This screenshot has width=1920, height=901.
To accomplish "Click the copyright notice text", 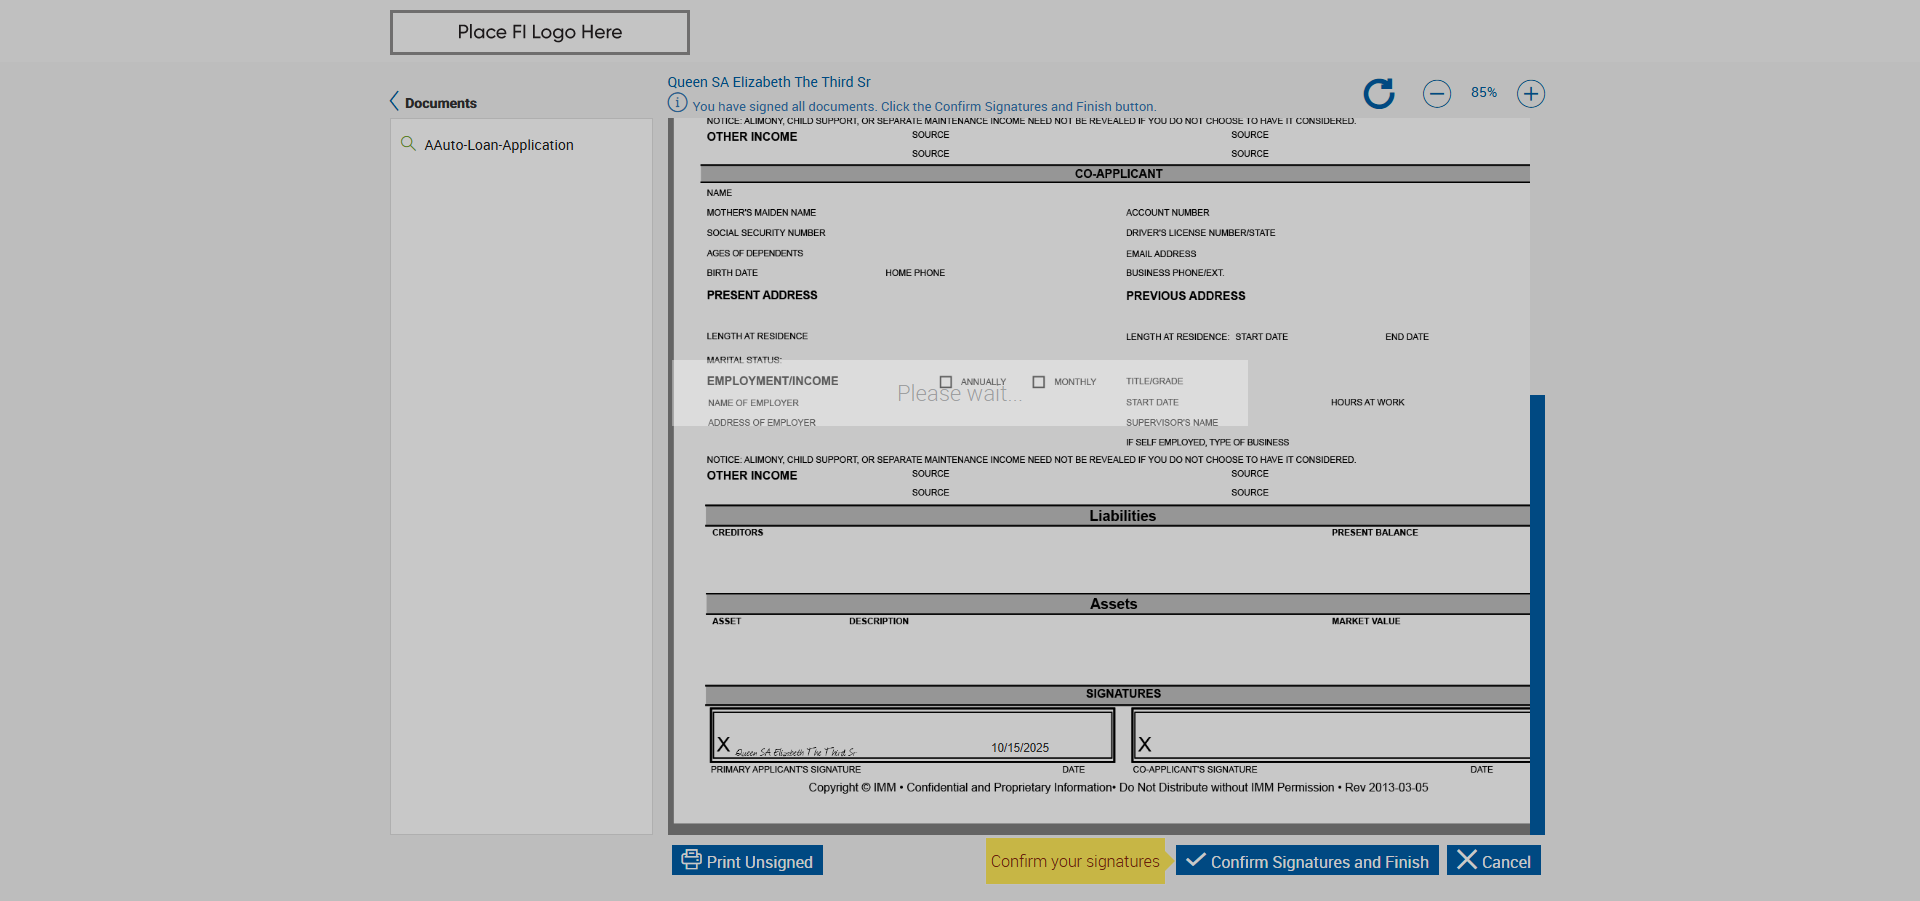I will (1118, 788).
